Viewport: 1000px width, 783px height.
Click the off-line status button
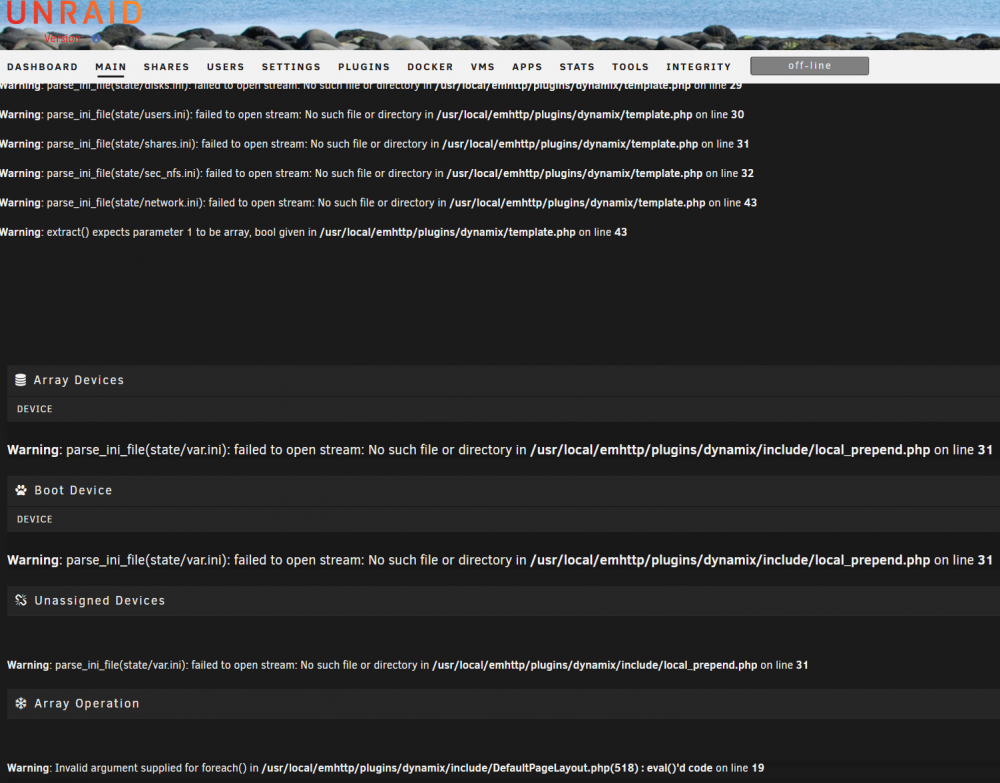coord(809,66)
